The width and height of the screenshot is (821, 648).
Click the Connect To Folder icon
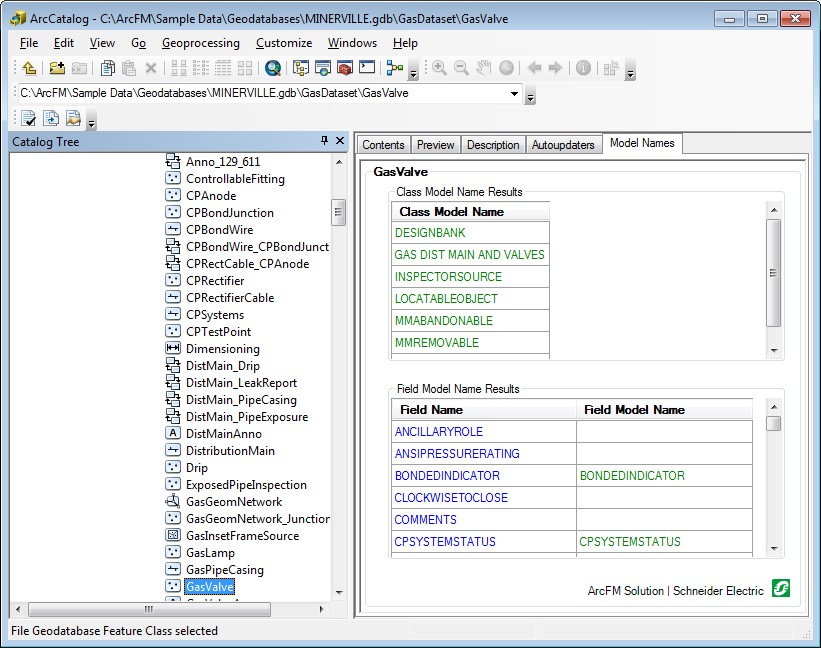(x=57, y=68)
